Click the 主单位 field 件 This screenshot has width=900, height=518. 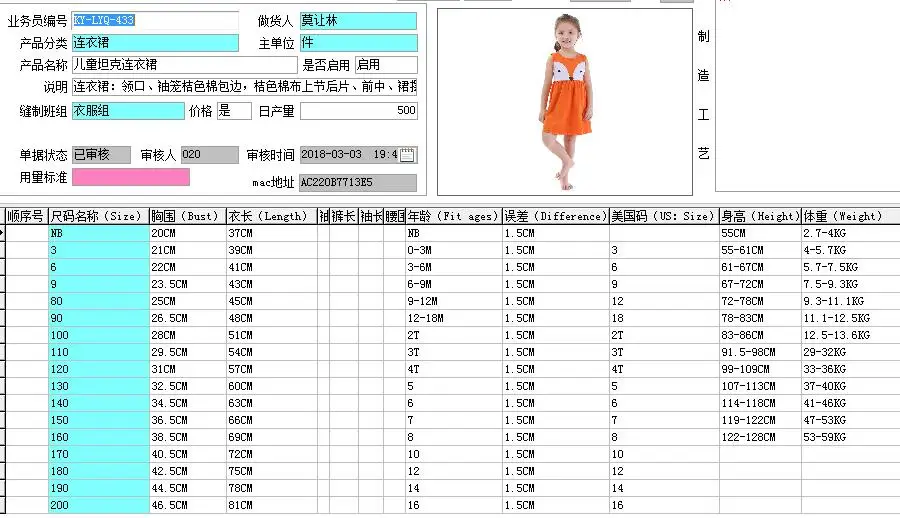[358, 43]
